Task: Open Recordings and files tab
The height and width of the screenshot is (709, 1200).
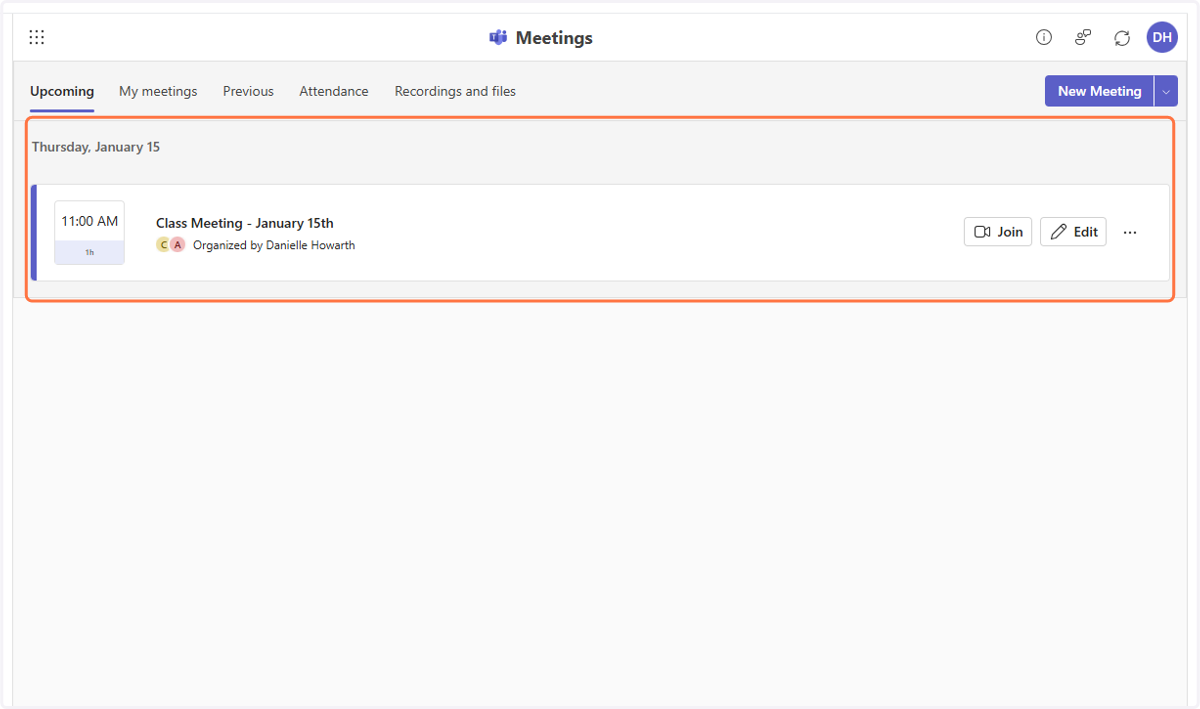Action: coord(455,91)
